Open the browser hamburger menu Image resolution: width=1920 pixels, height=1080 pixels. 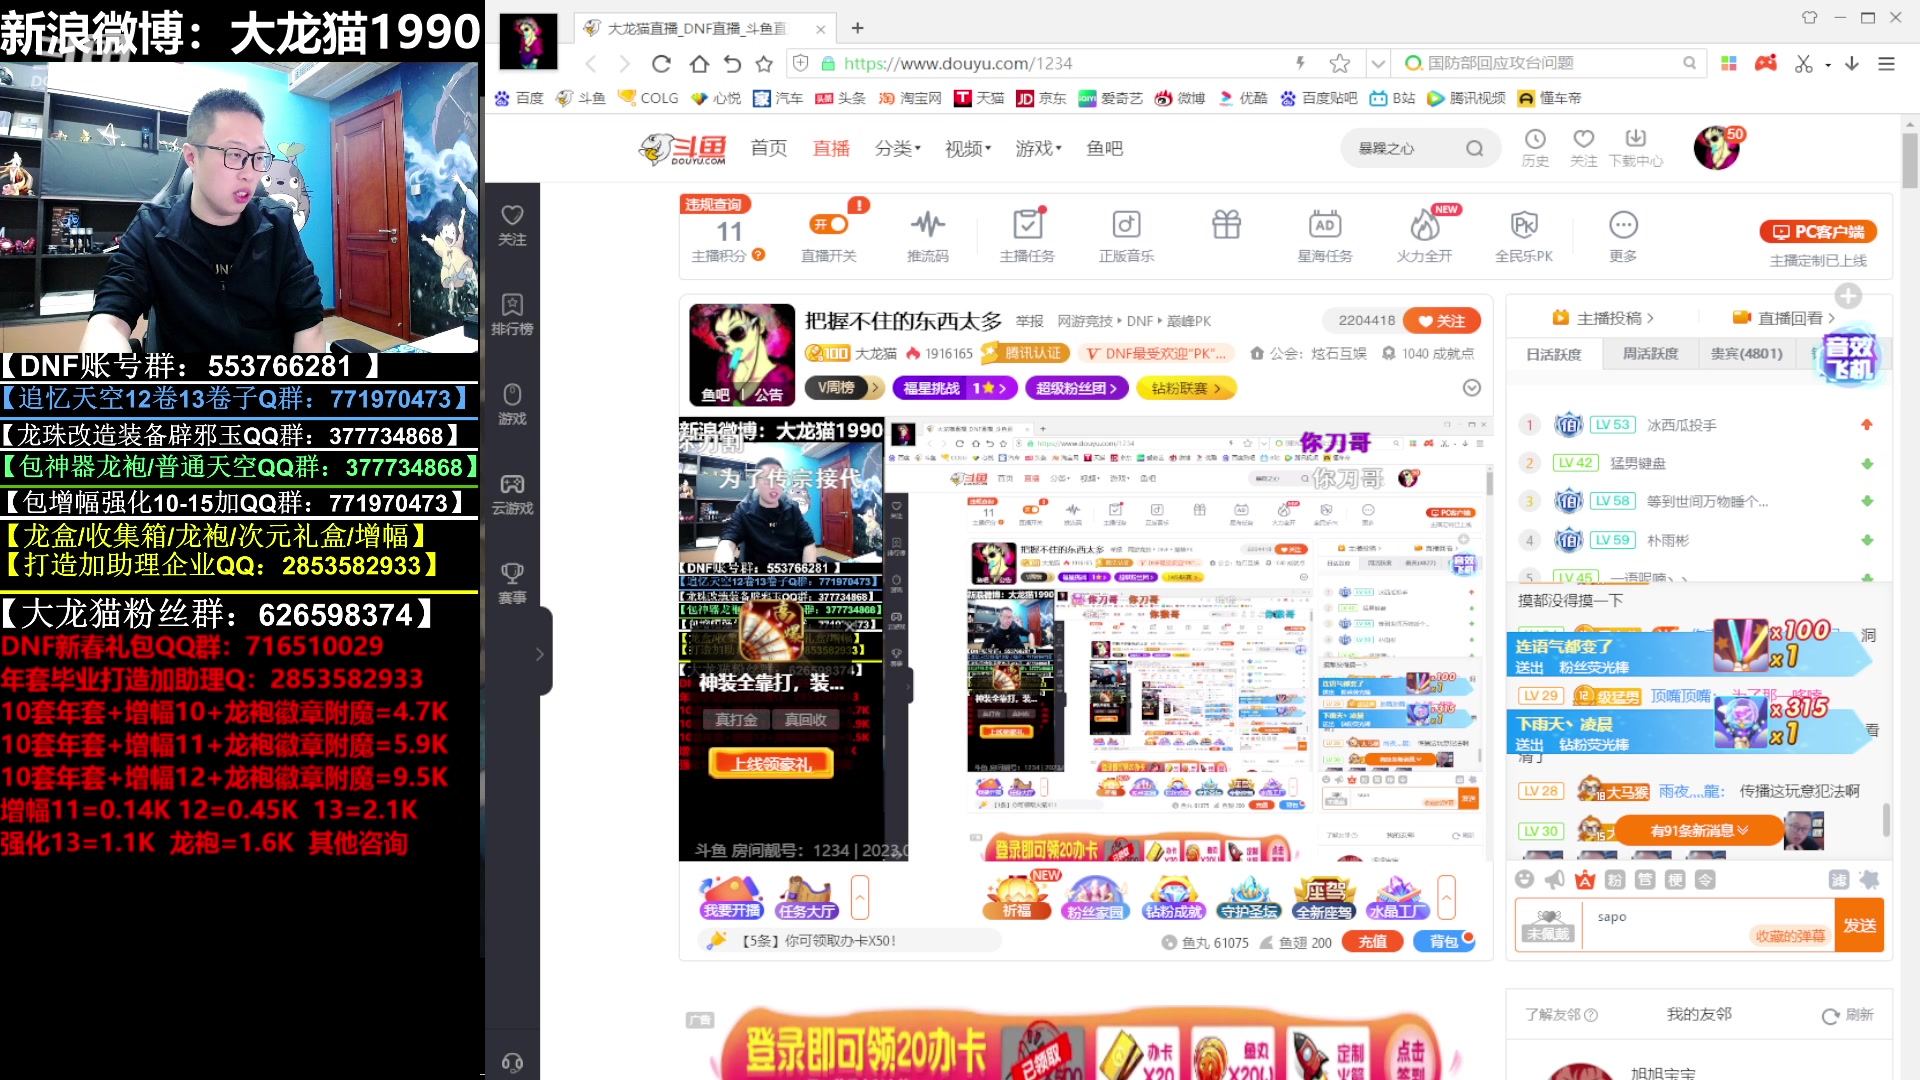tap(1887, 64)
